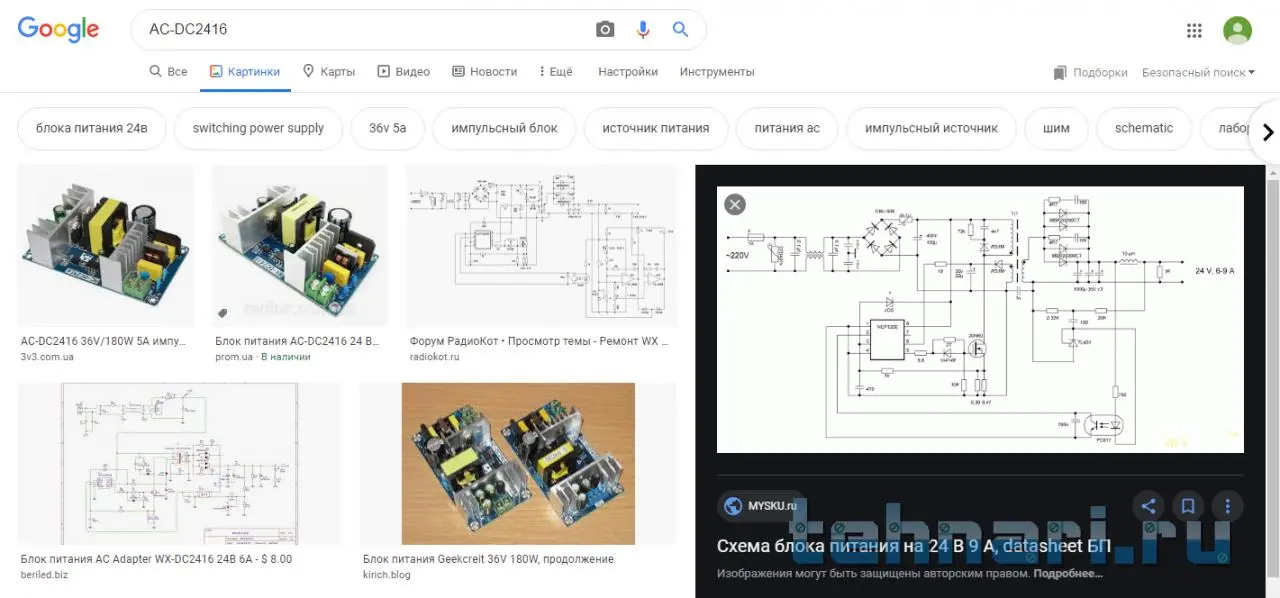
Task: Filter by chip импульсный источник
Action: (931, 128)
